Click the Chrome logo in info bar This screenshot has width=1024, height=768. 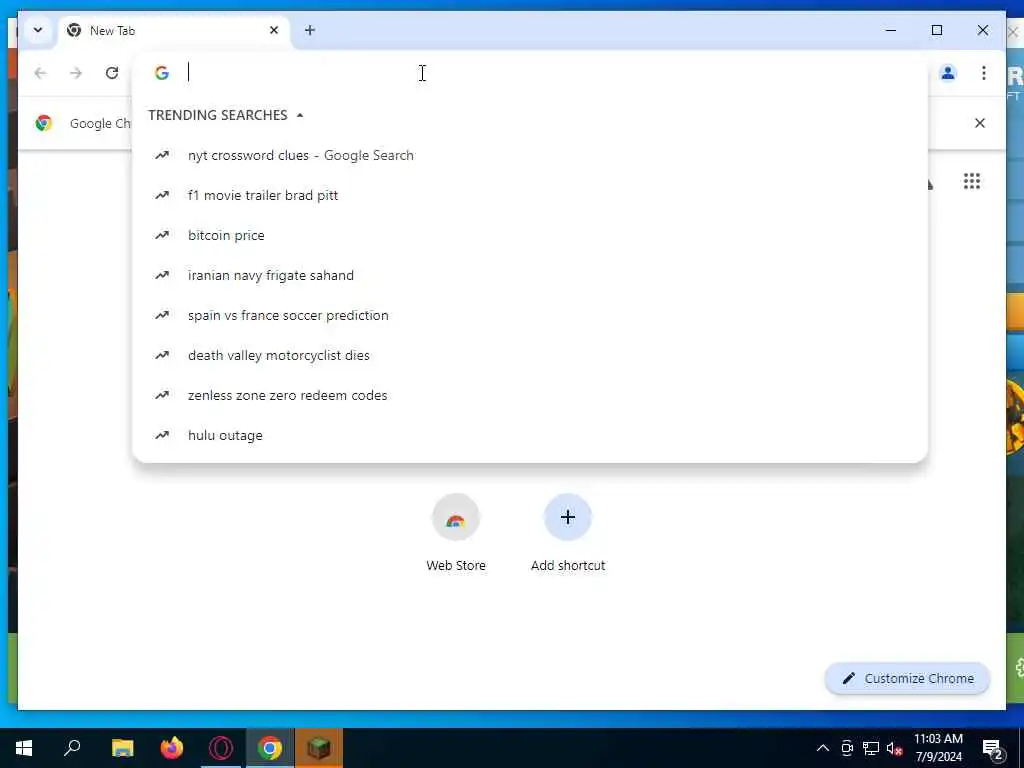[x=44, y=123]
